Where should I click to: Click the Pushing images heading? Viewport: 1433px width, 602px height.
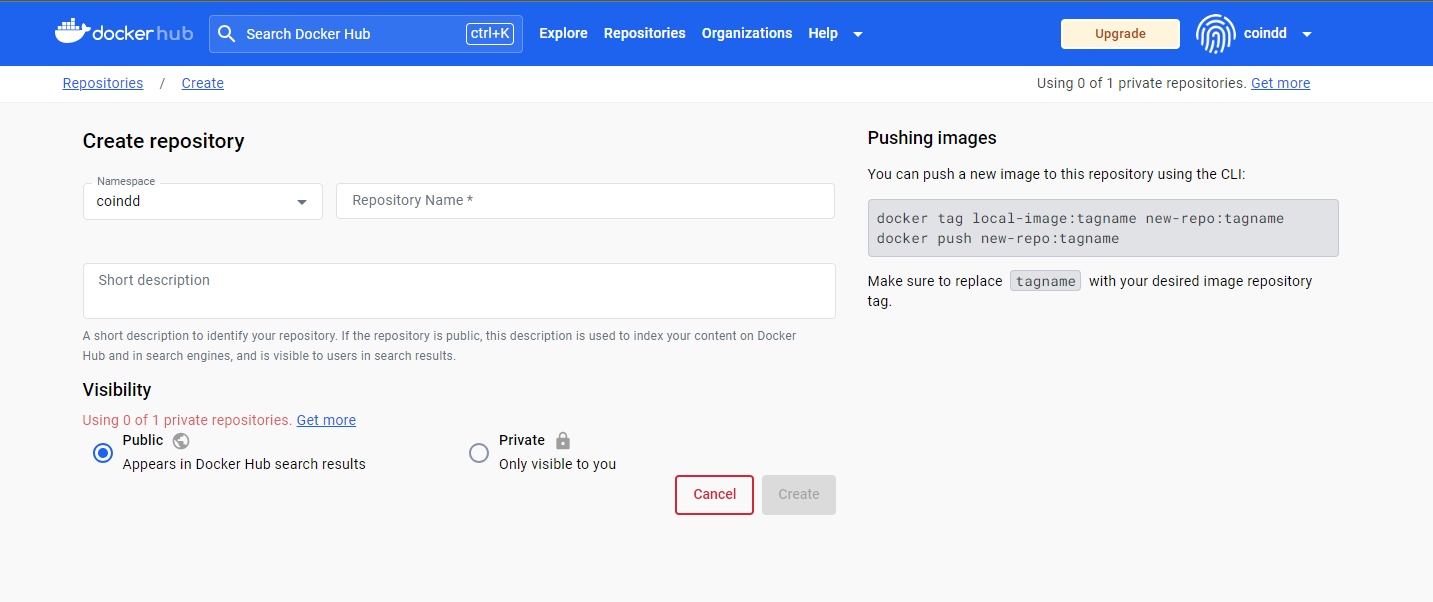(932, 138)
